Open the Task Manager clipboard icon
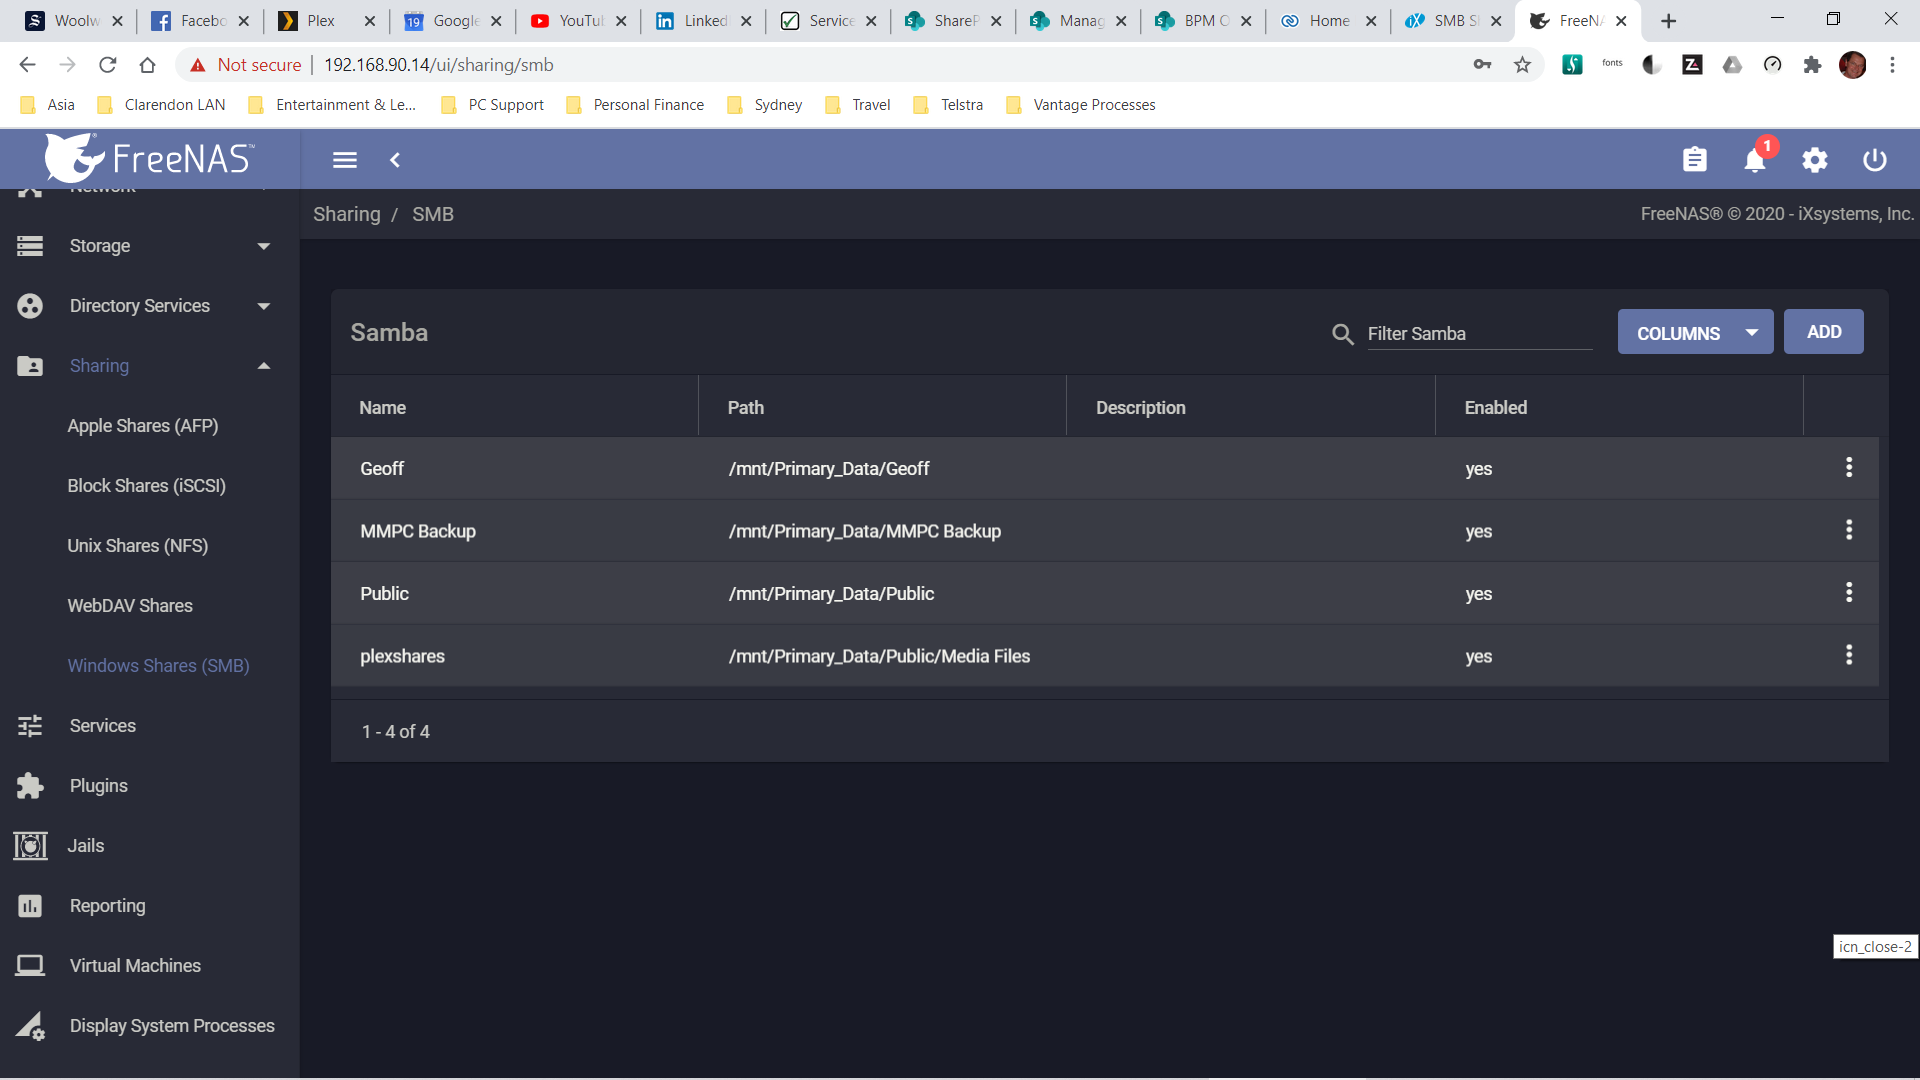The image size is (1920, 1080). point(1694,160)
